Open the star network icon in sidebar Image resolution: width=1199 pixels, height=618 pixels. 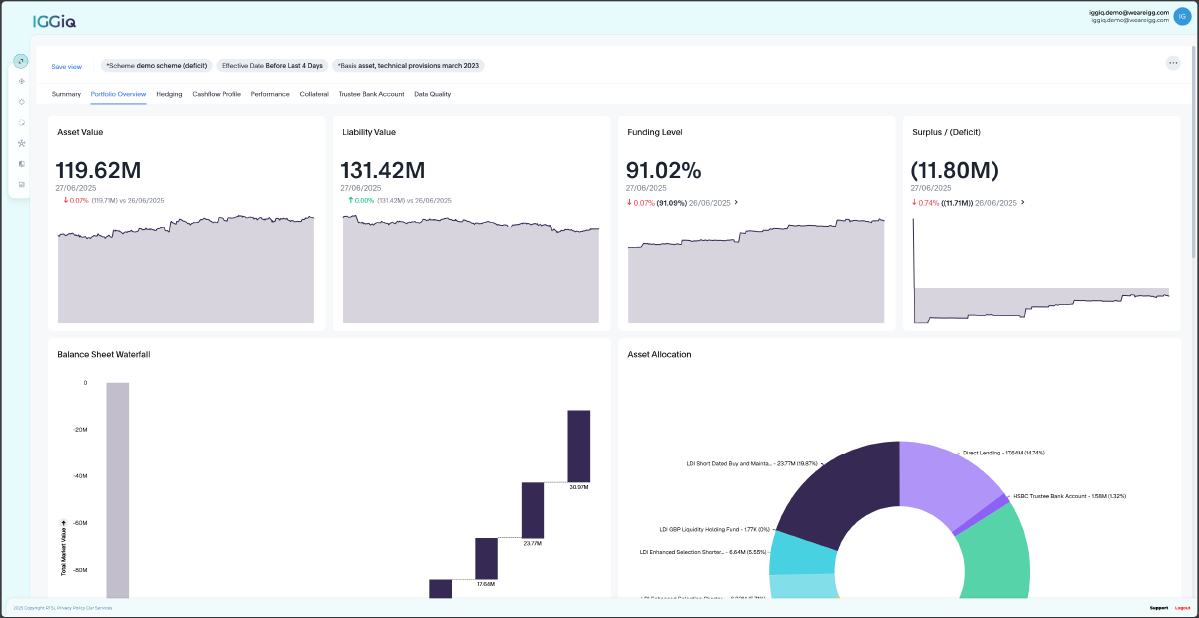click(x=21, y=143)
